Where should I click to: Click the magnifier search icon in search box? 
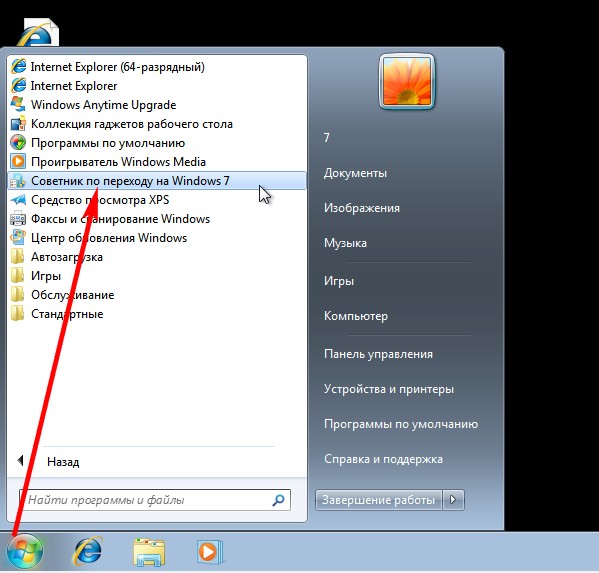(278, 500)
